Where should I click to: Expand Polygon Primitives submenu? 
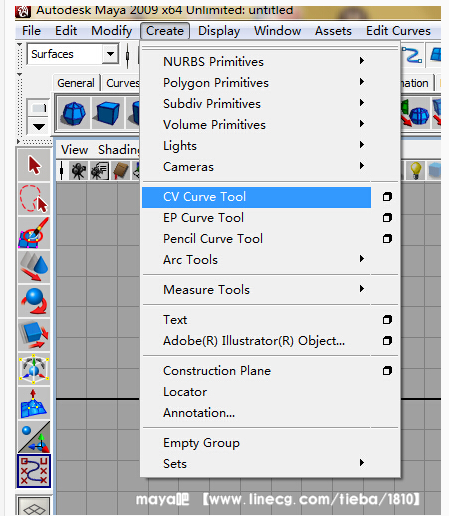tap(256, 83)
